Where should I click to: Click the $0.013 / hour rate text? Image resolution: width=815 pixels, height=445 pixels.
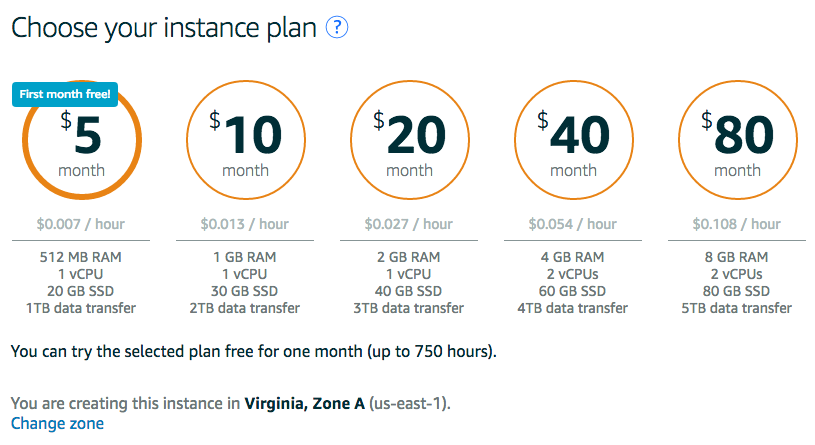click(245, 224)
